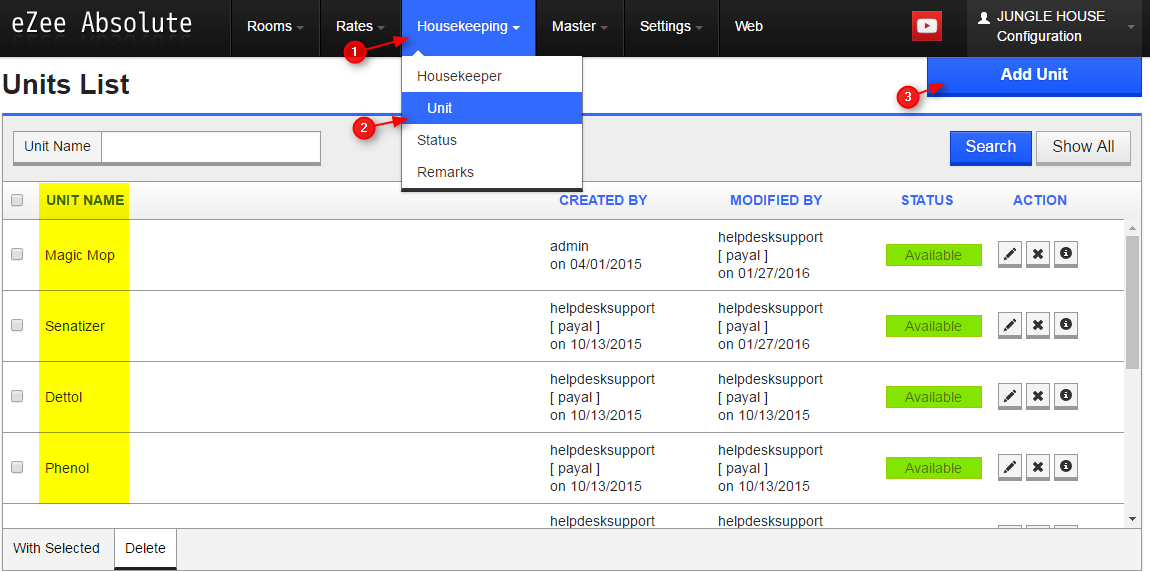The height and width of the screenshot is (571, 1150).
Task: Tick the select-all checkbox in table header
Action: tap(17, 200)
